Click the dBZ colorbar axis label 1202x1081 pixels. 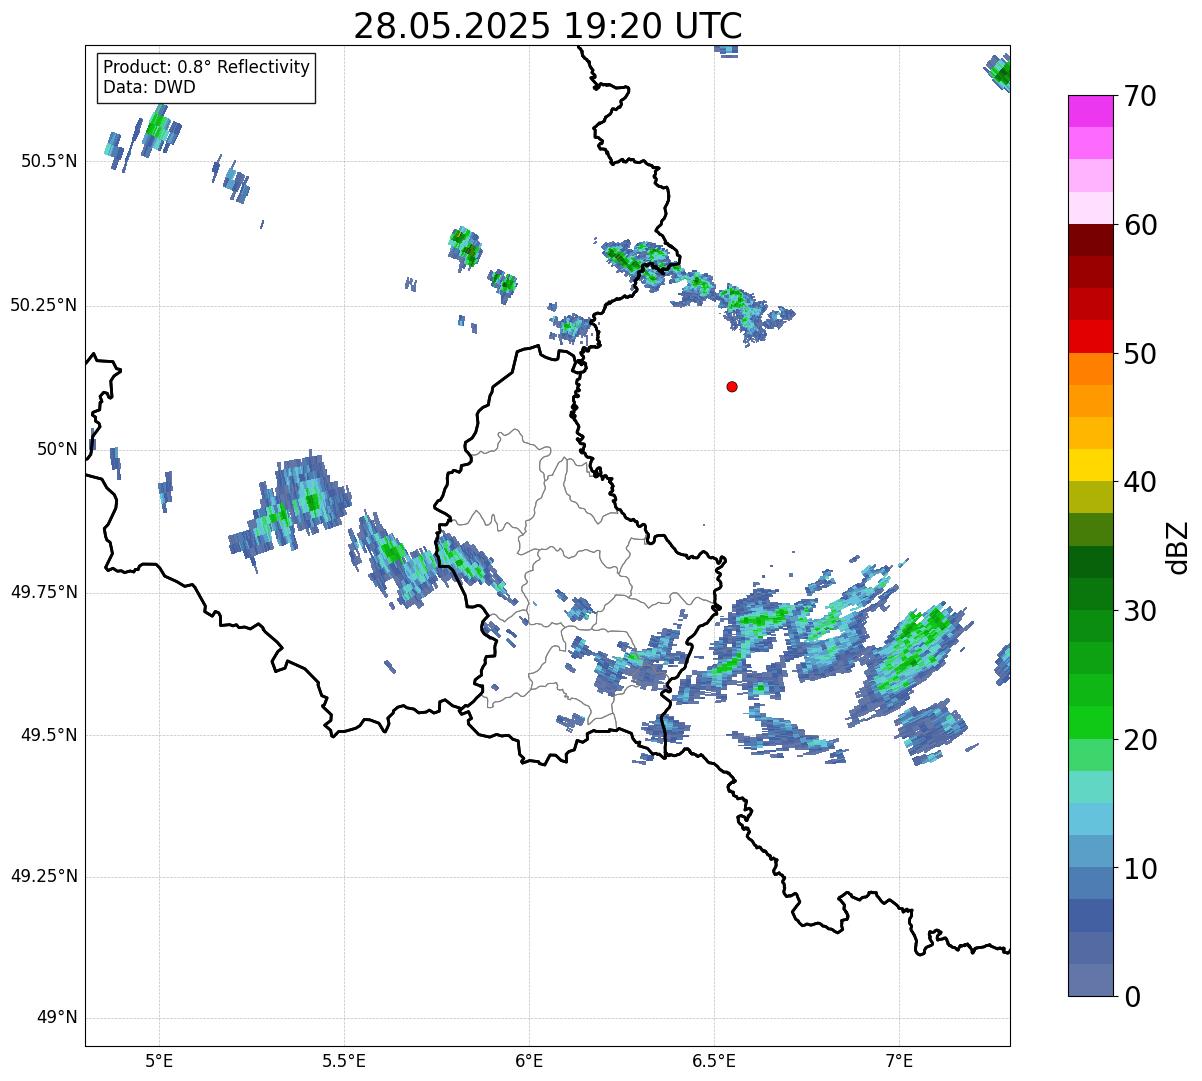coord(1178,547)
